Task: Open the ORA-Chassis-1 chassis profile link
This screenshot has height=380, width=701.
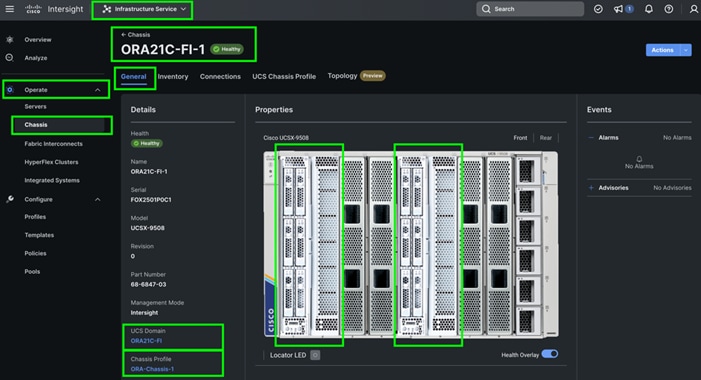Action: [152, 369]
